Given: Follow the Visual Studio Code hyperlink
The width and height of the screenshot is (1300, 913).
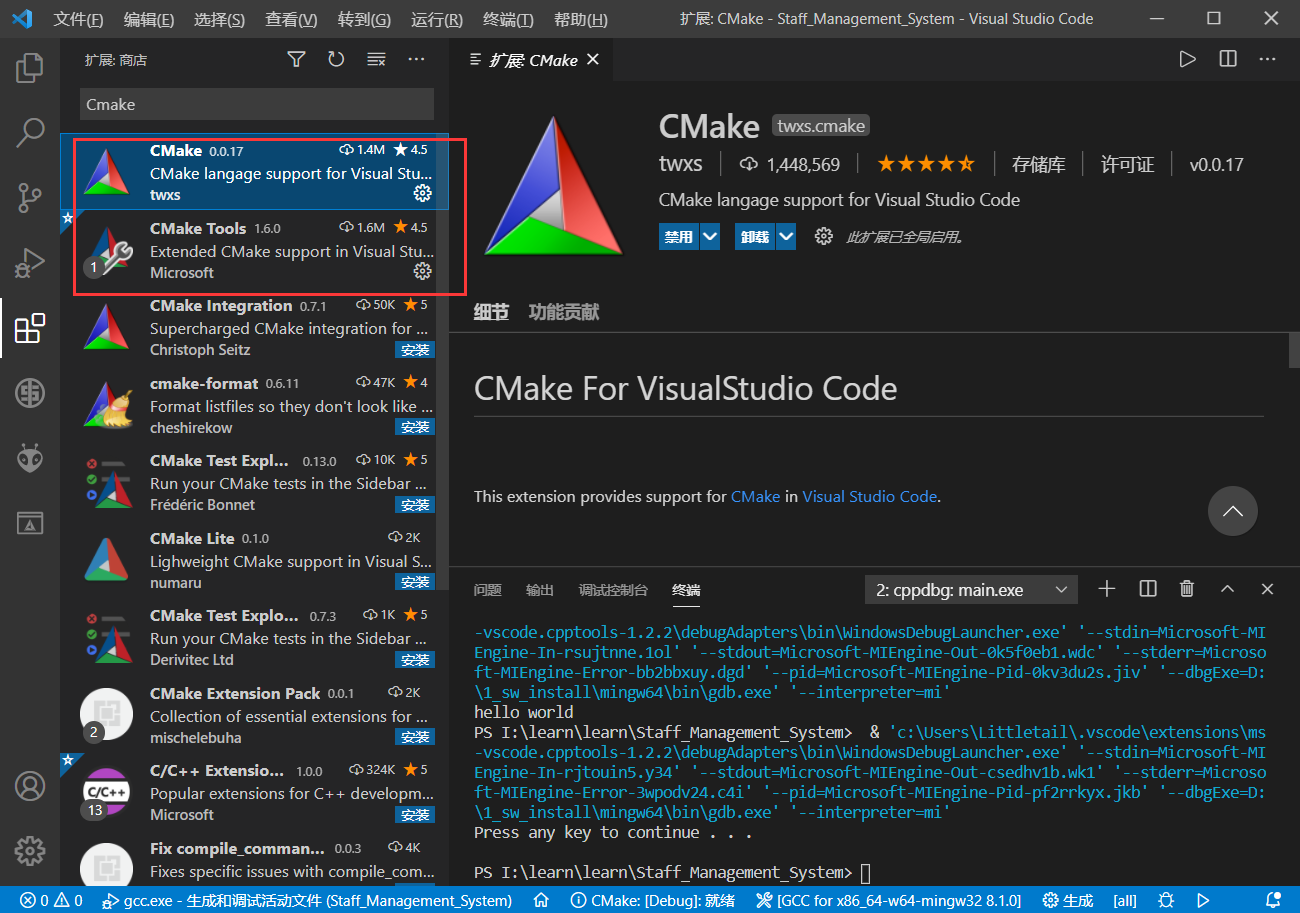Looking at the screenshot, I should [869, 496].
